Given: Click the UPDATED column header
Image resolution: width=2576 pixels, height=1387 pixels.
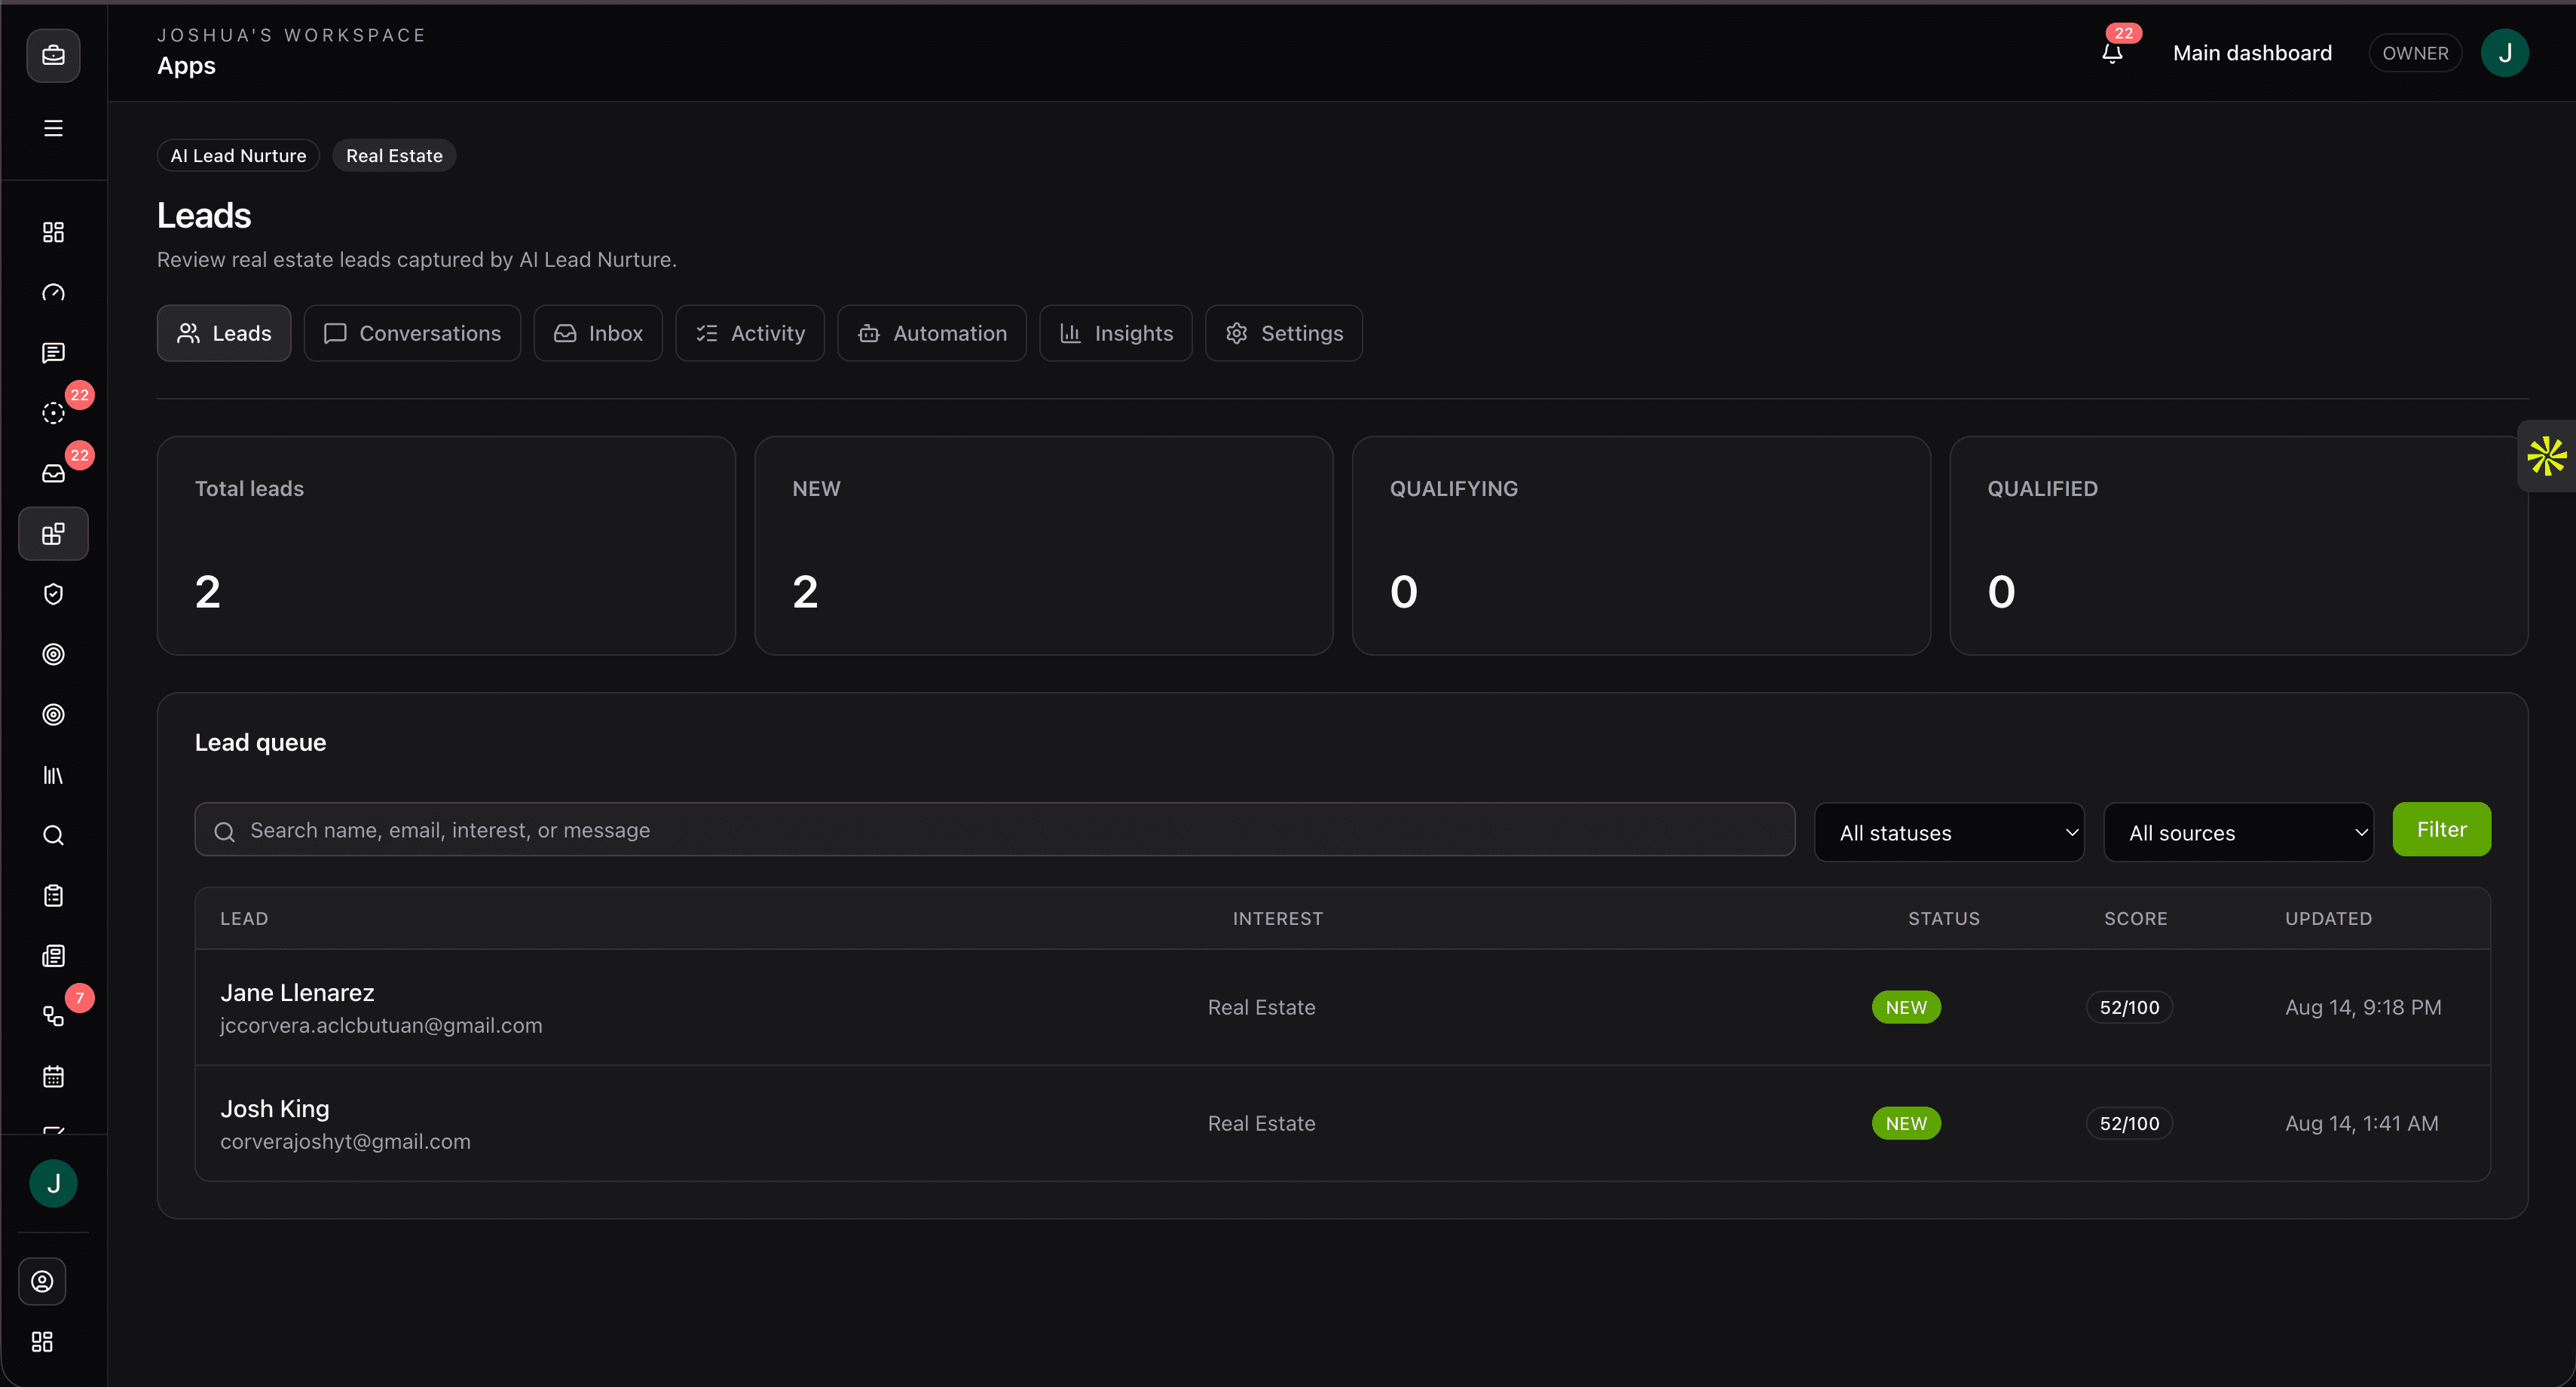Looking at the screenshot, I should pos(2328,918).
